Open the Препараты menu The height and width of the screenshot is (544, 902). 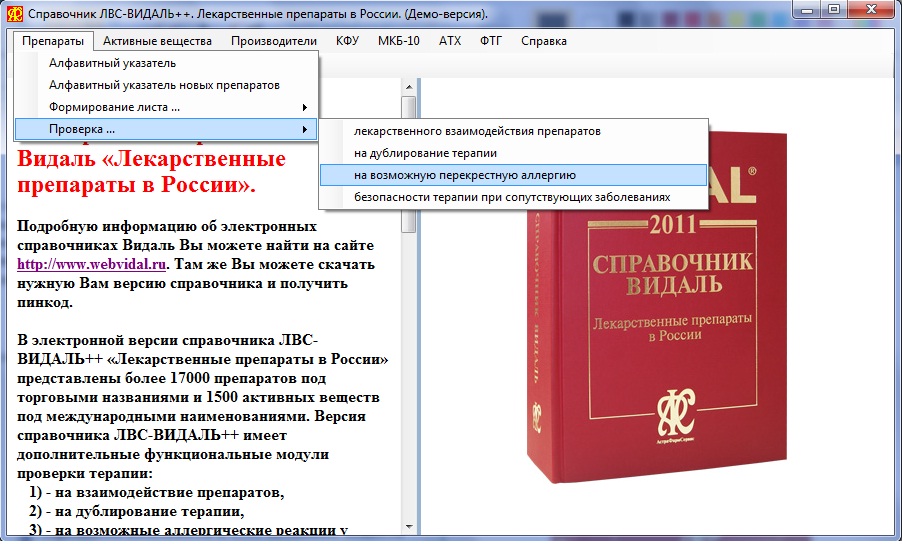[53, 41]
